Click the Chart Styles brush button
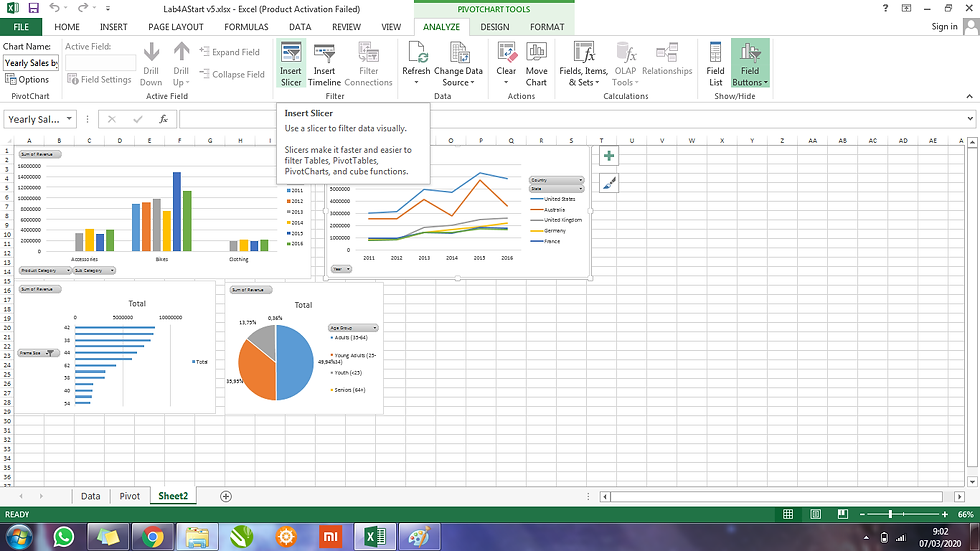980x551 pixels. coord(609,183)
